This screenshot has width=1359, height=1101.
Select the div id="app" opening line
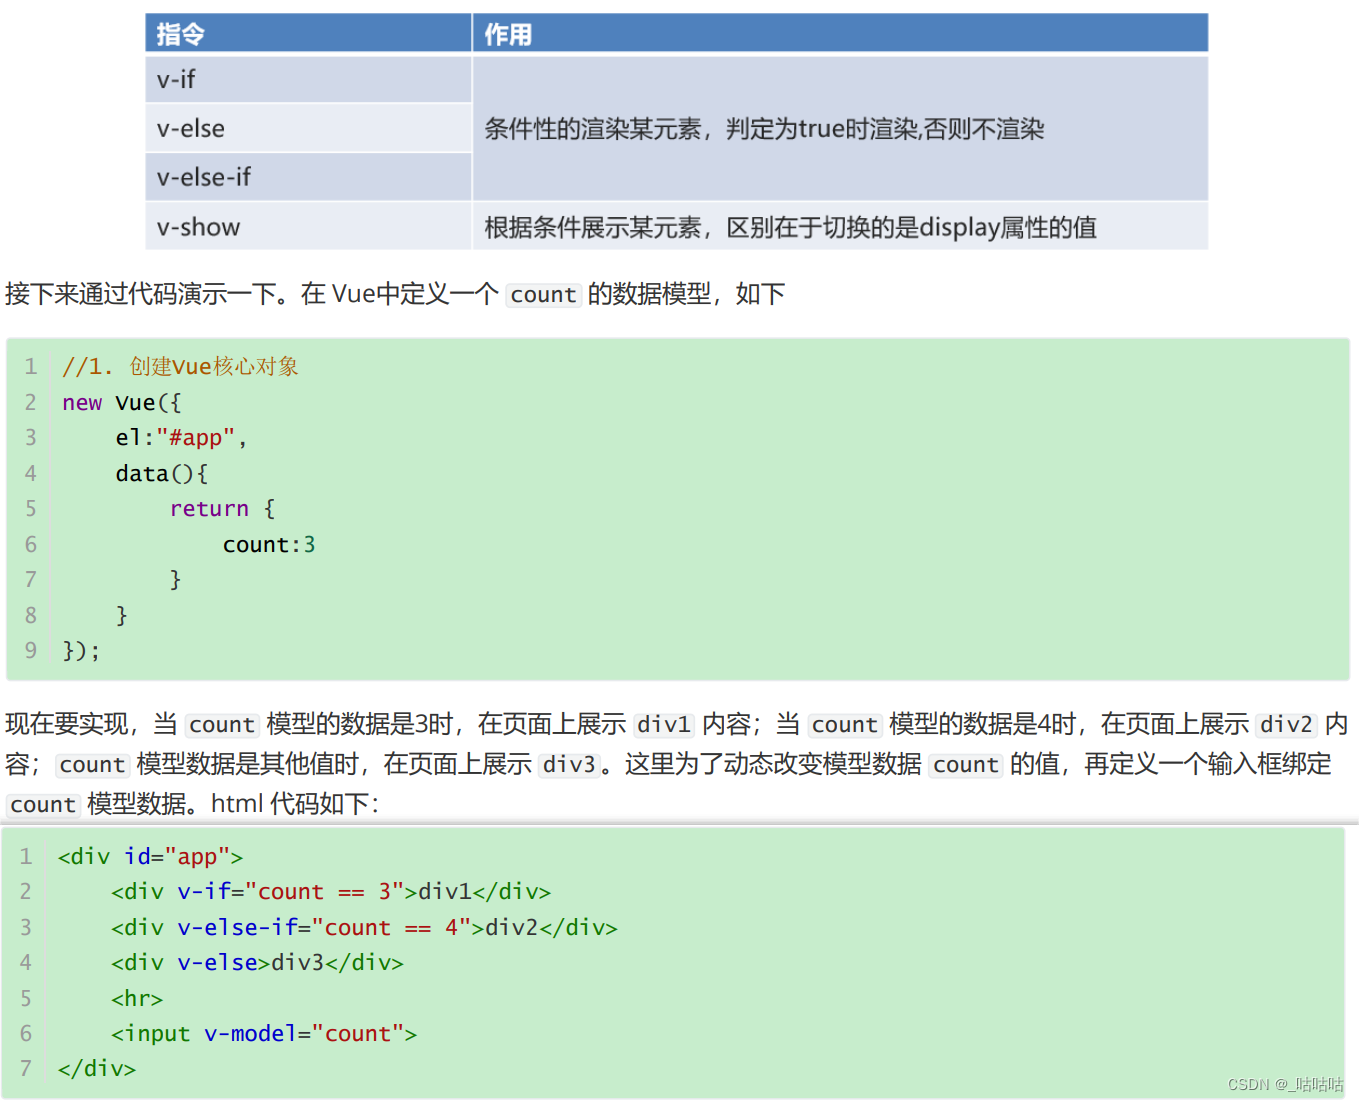tap(148, 856)
